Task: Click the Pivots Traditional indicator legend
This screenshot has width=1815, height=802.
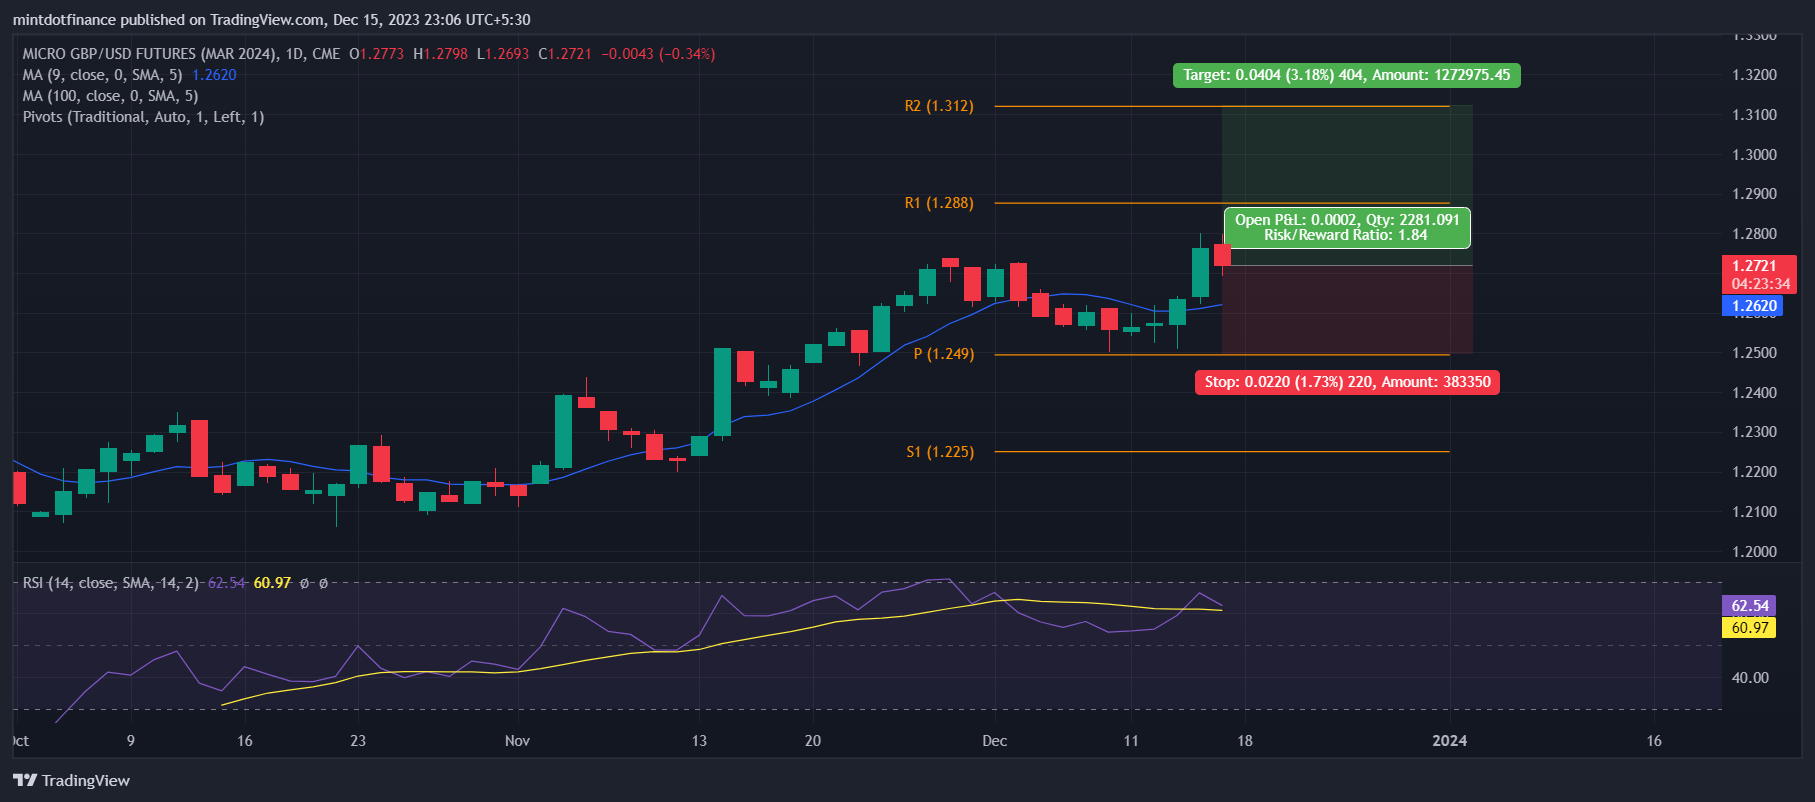Action: tap(143, 117)
